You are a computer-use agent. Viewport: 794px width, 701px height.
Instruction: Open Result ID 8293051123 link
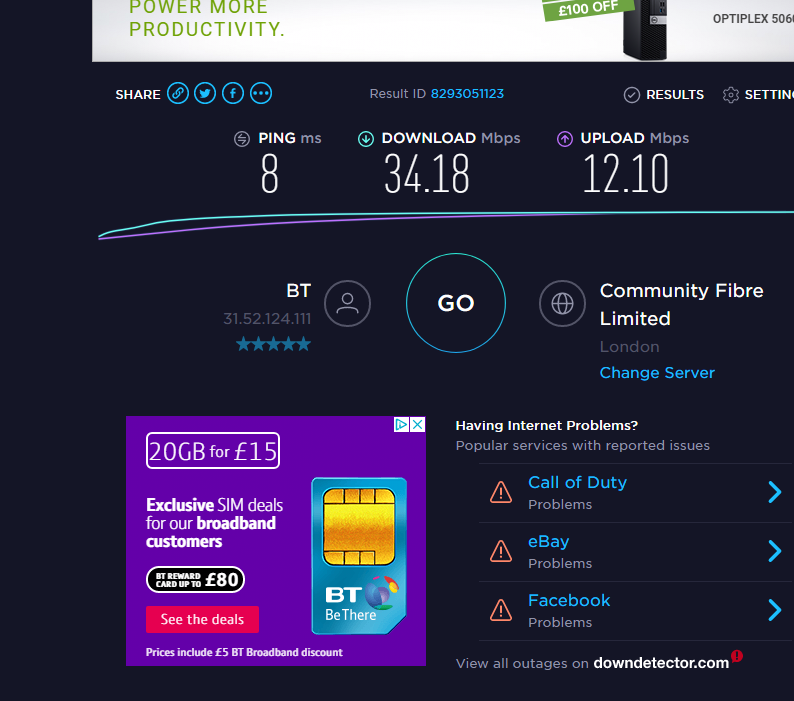pos(467,94)
